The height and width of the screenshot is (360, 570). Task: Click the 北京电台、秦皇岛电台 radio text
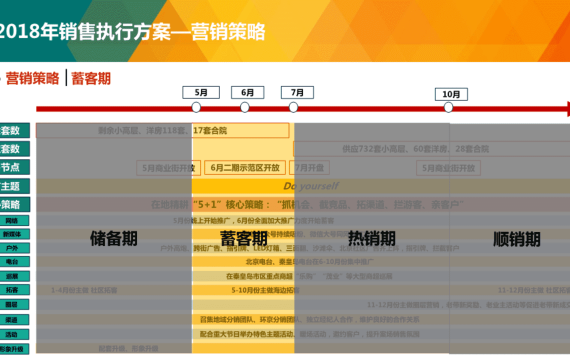point(309,262)
